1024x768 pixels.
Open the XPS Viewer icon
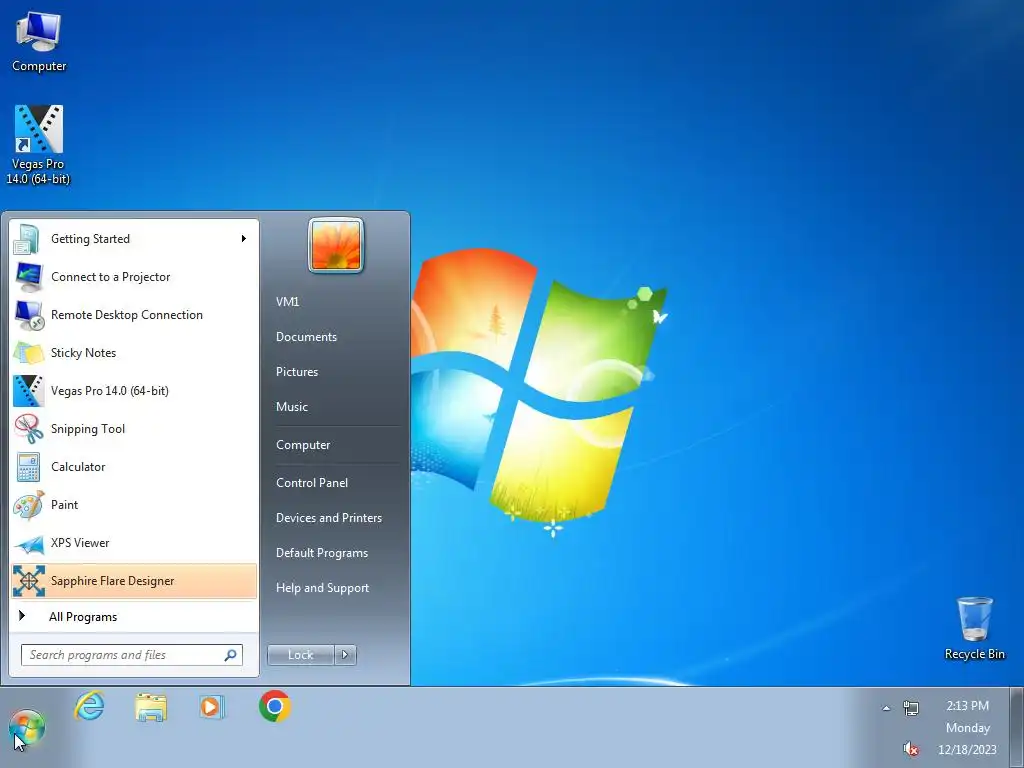(x=29, y=543)
